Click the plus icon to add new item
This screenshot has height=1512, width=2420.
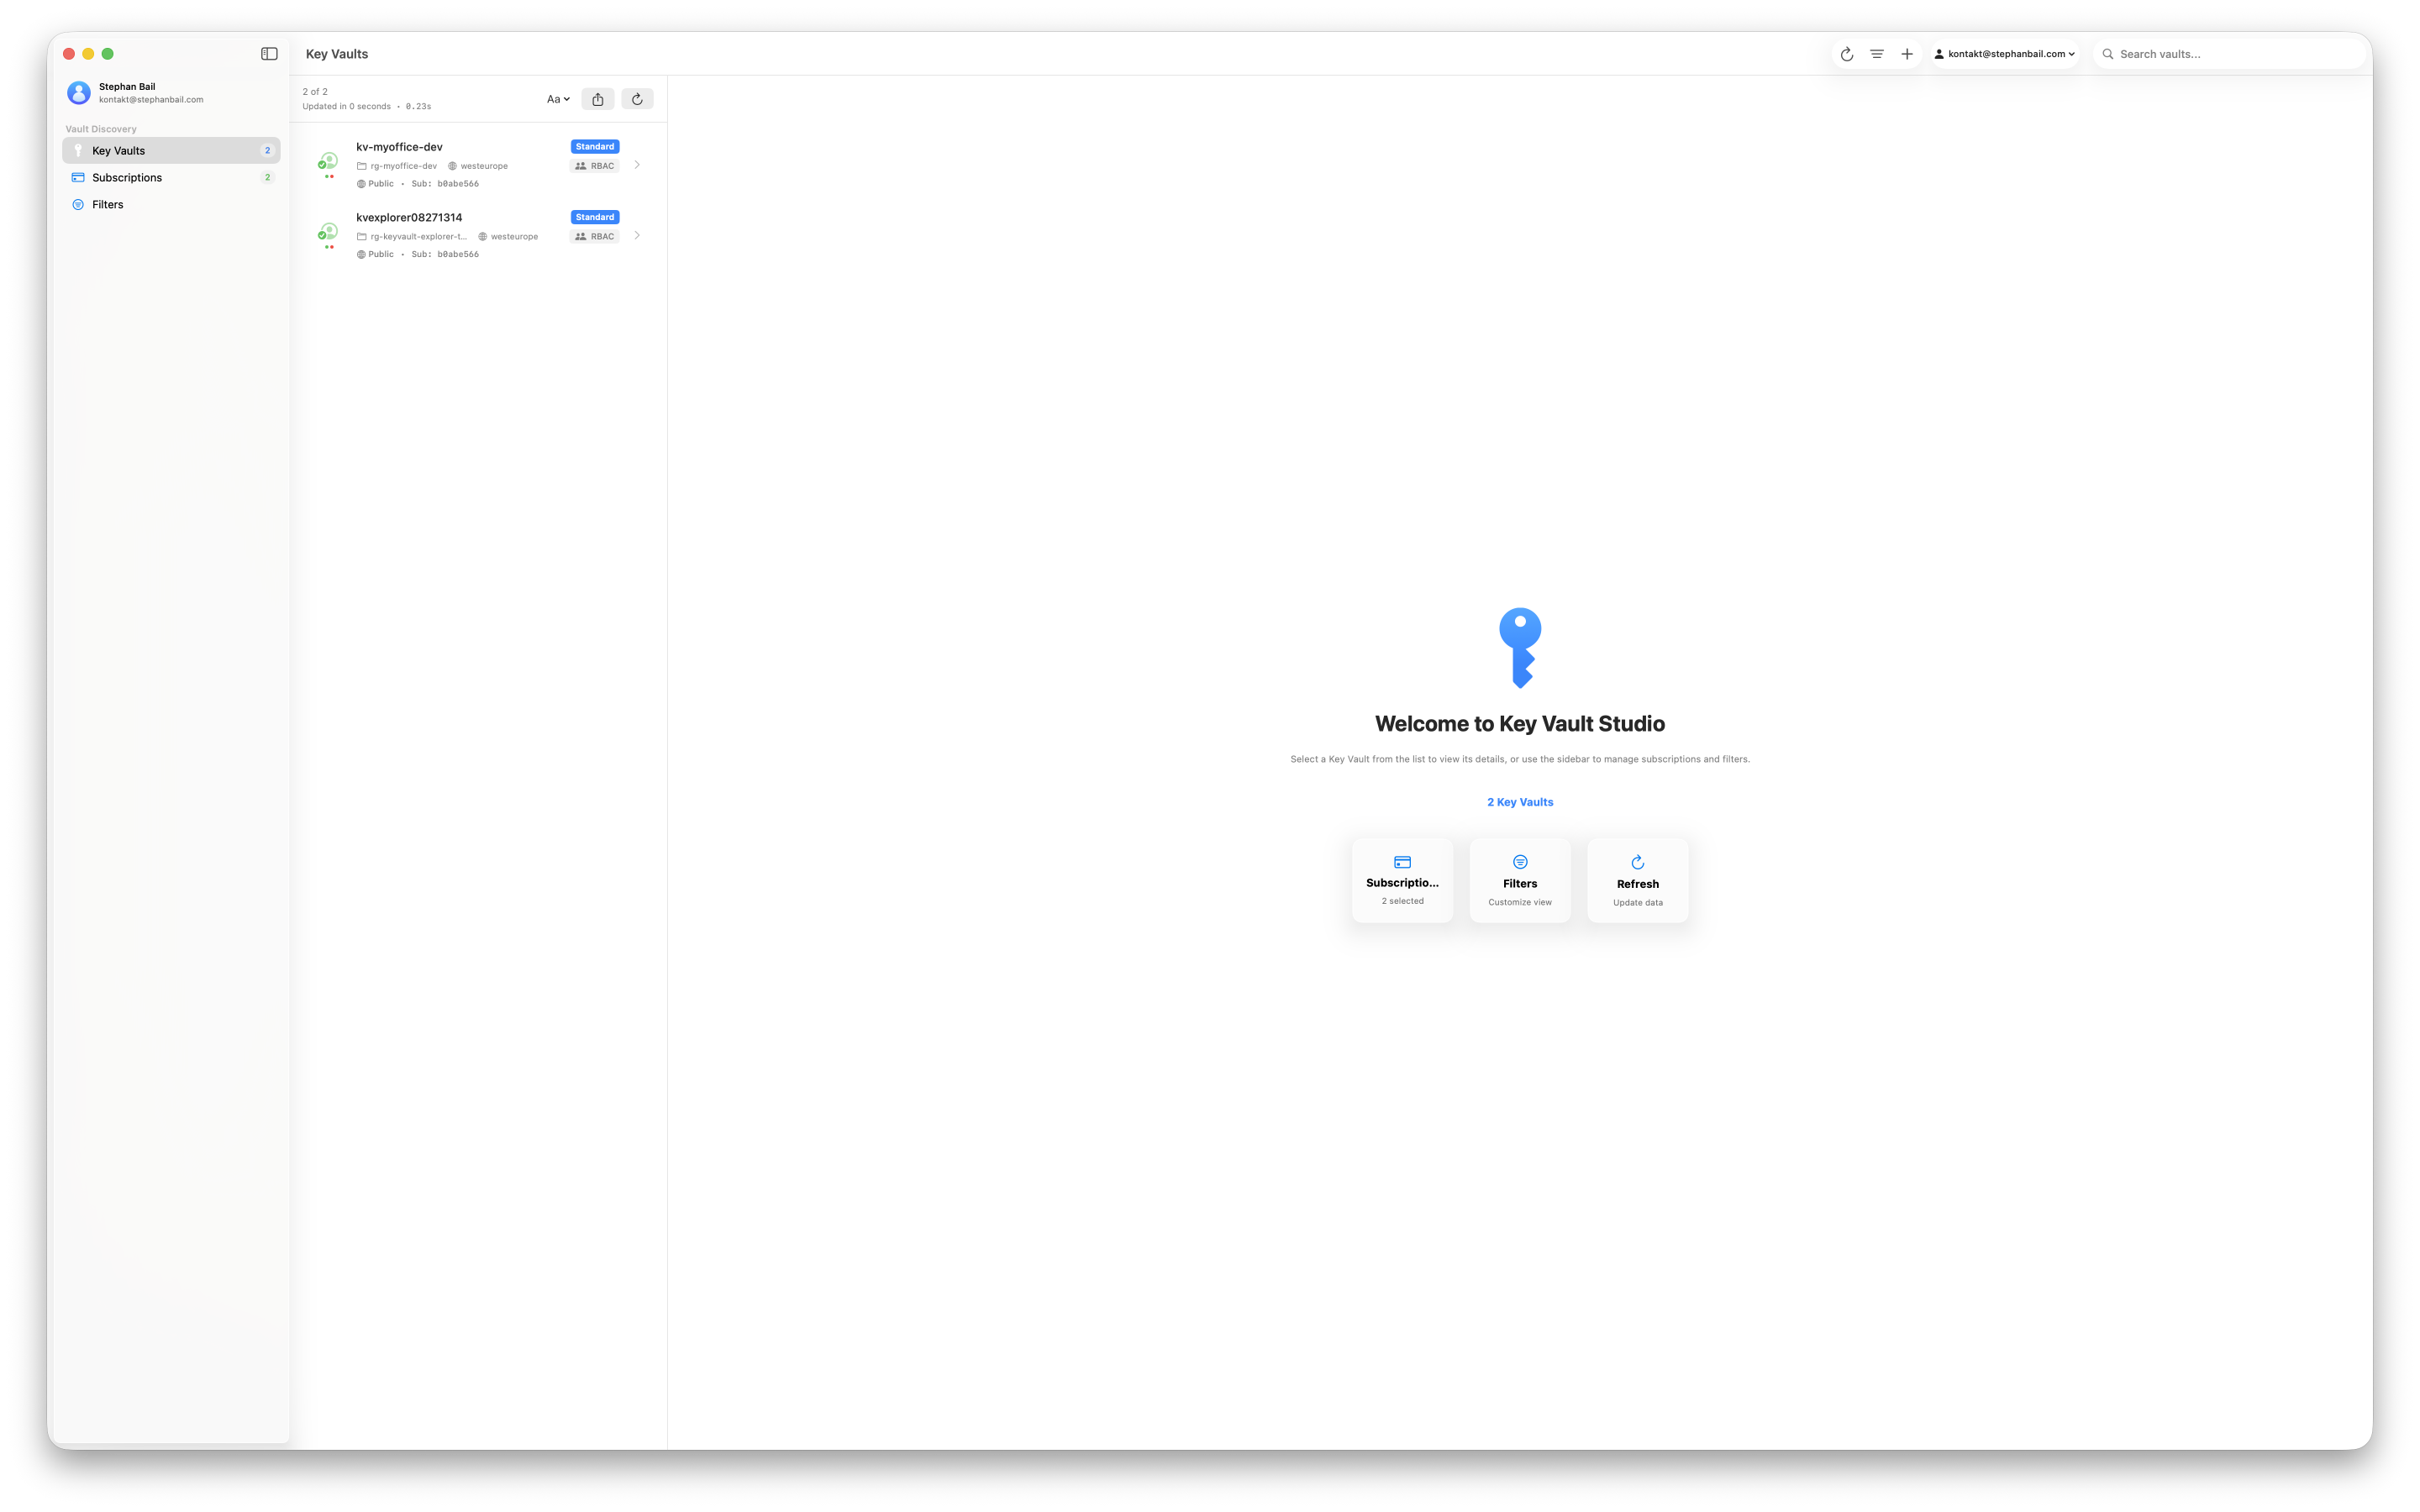pyautogui.click(x=1906, y=53)
